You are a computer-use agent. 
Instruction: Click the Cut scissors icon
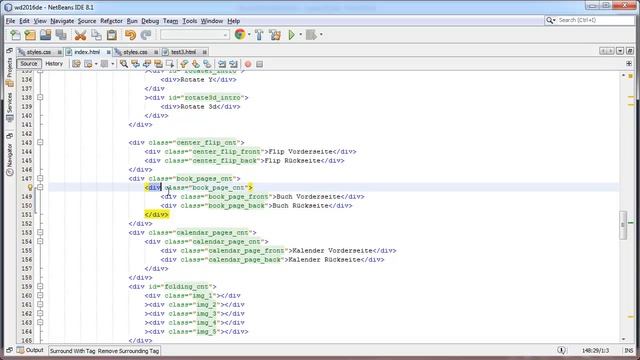click(x=80, y=35)
